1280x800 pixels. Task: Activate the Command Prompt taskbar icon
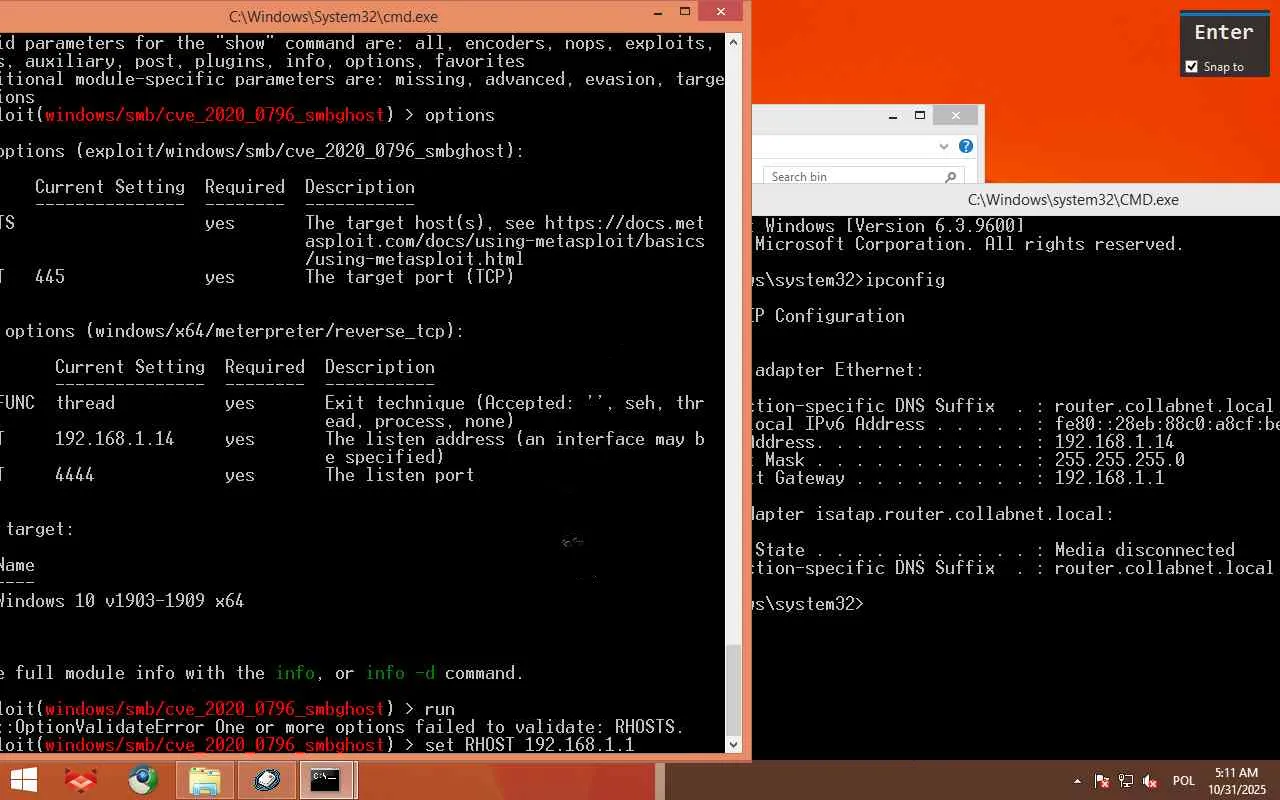point(325,780)
